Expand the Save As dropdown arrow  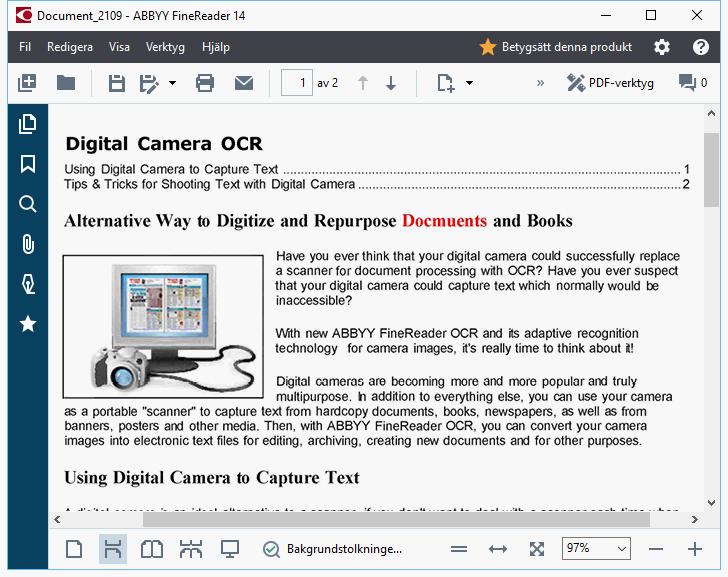172,83
